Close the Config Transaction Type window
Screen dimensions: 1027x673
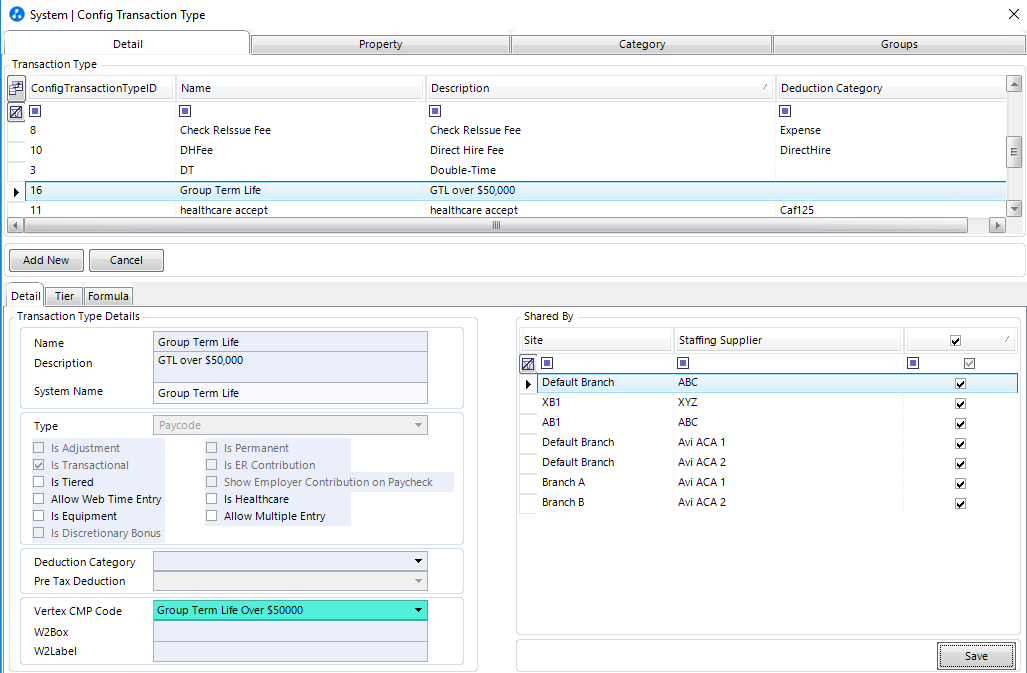tap(1013, 14)
